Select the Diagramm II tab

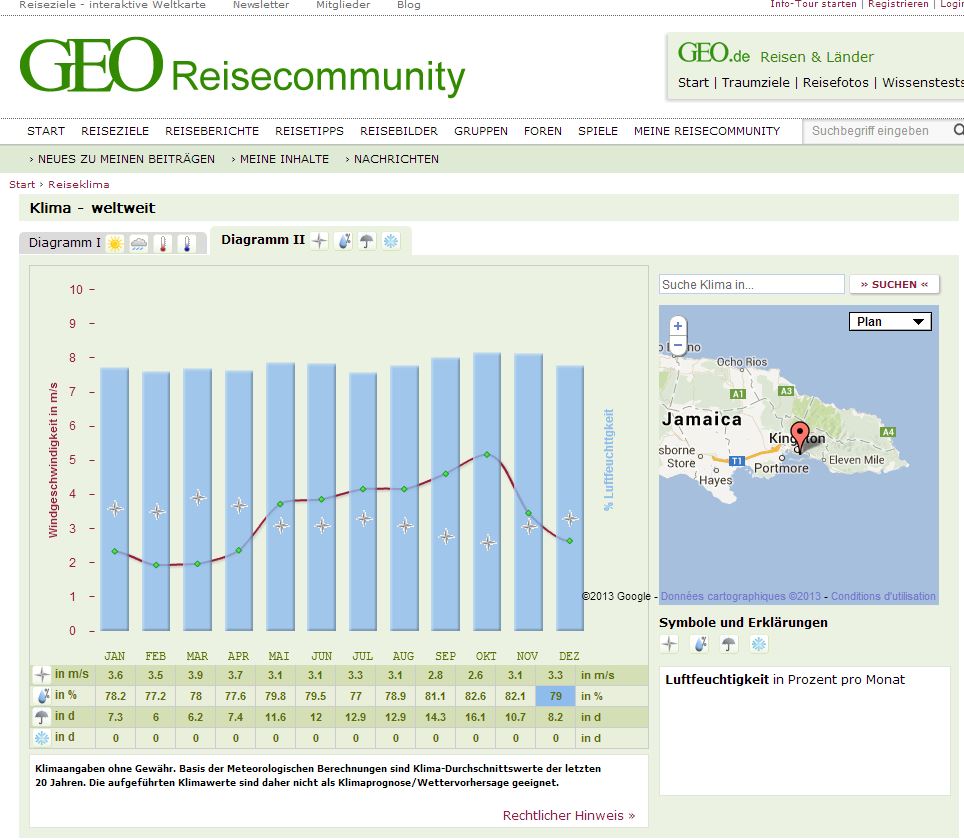point(262,240)
